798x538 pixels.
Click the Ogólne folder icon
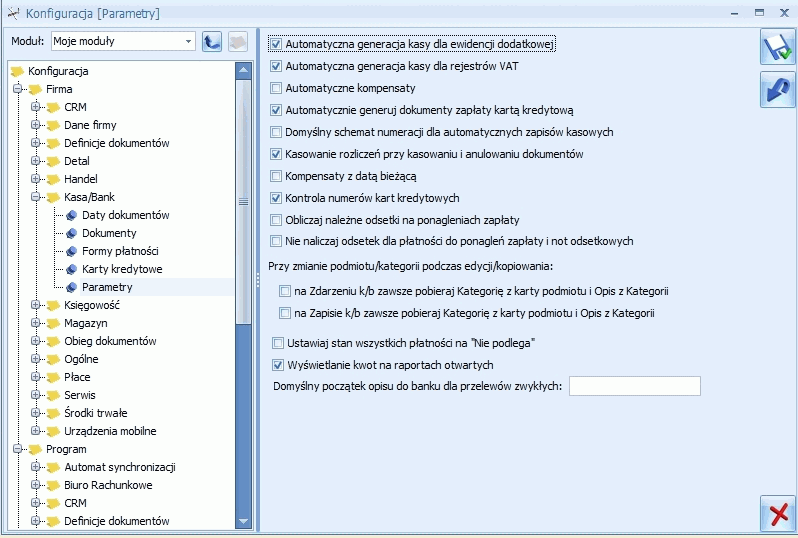coord(53,360)
